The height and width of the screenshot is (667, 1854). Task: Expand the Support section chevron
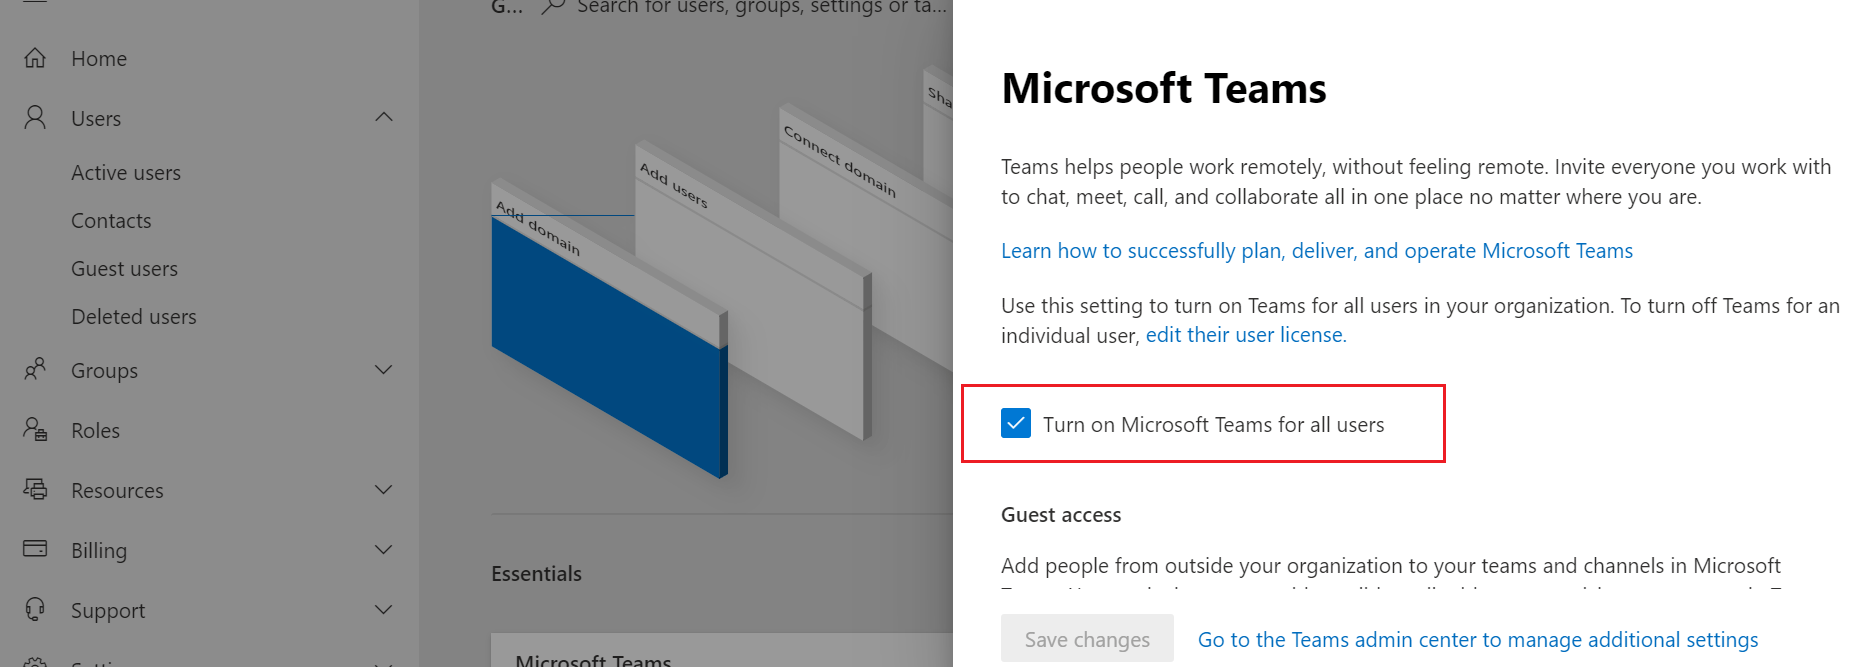coord(383,610)
